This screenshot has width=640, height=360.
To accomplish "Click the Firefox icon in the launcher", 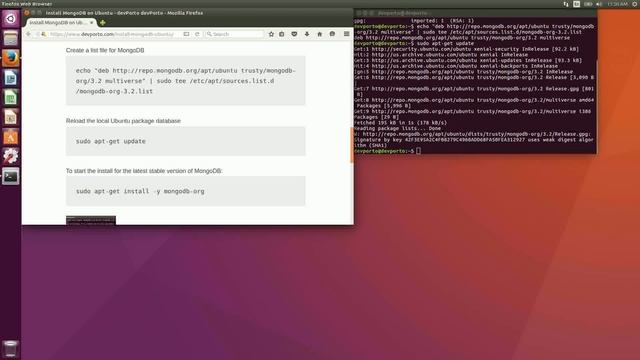I will coord(11,58).
